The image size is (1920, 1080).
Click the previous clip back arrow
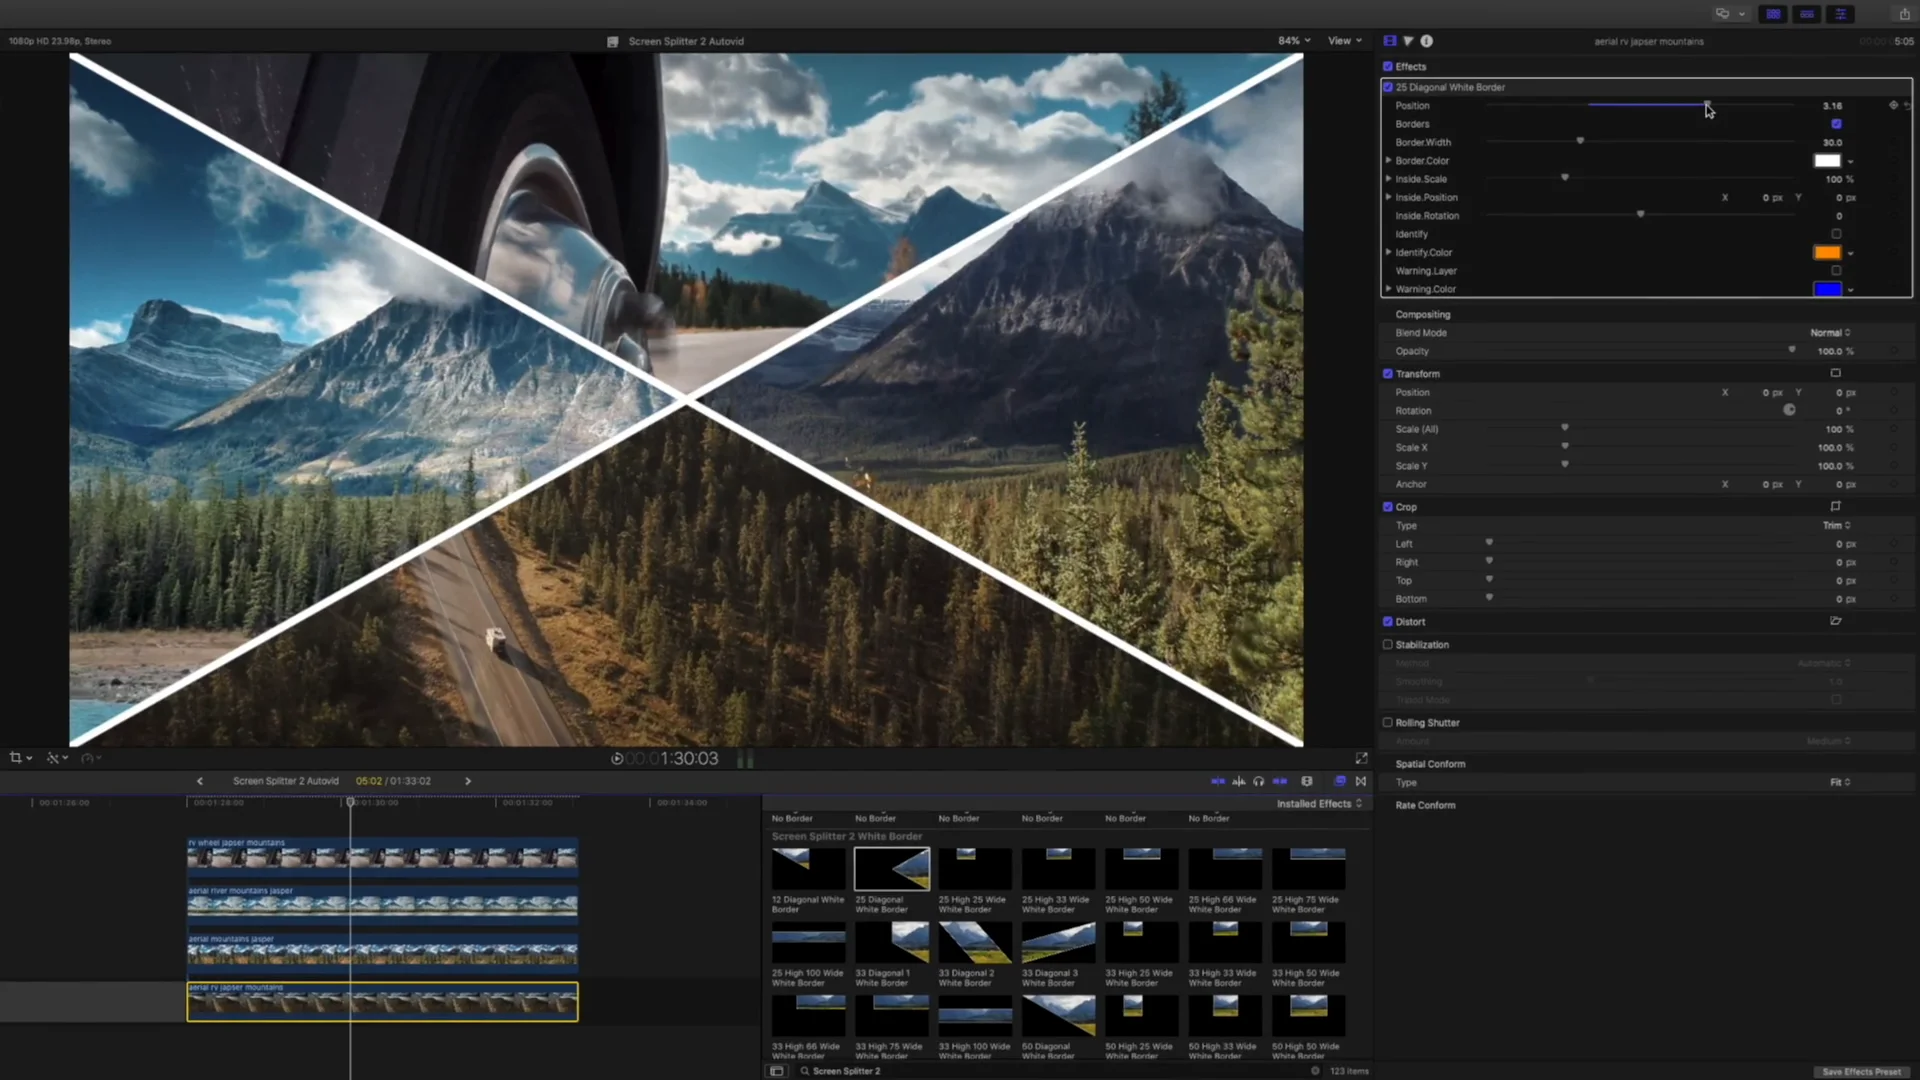(199, 780)
